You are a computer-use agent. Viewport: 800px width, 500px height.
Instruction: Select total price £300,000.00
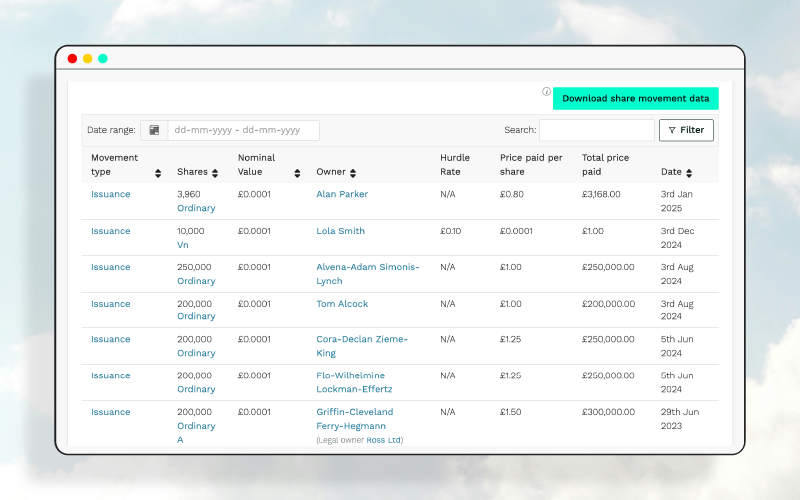click(608, 412)
